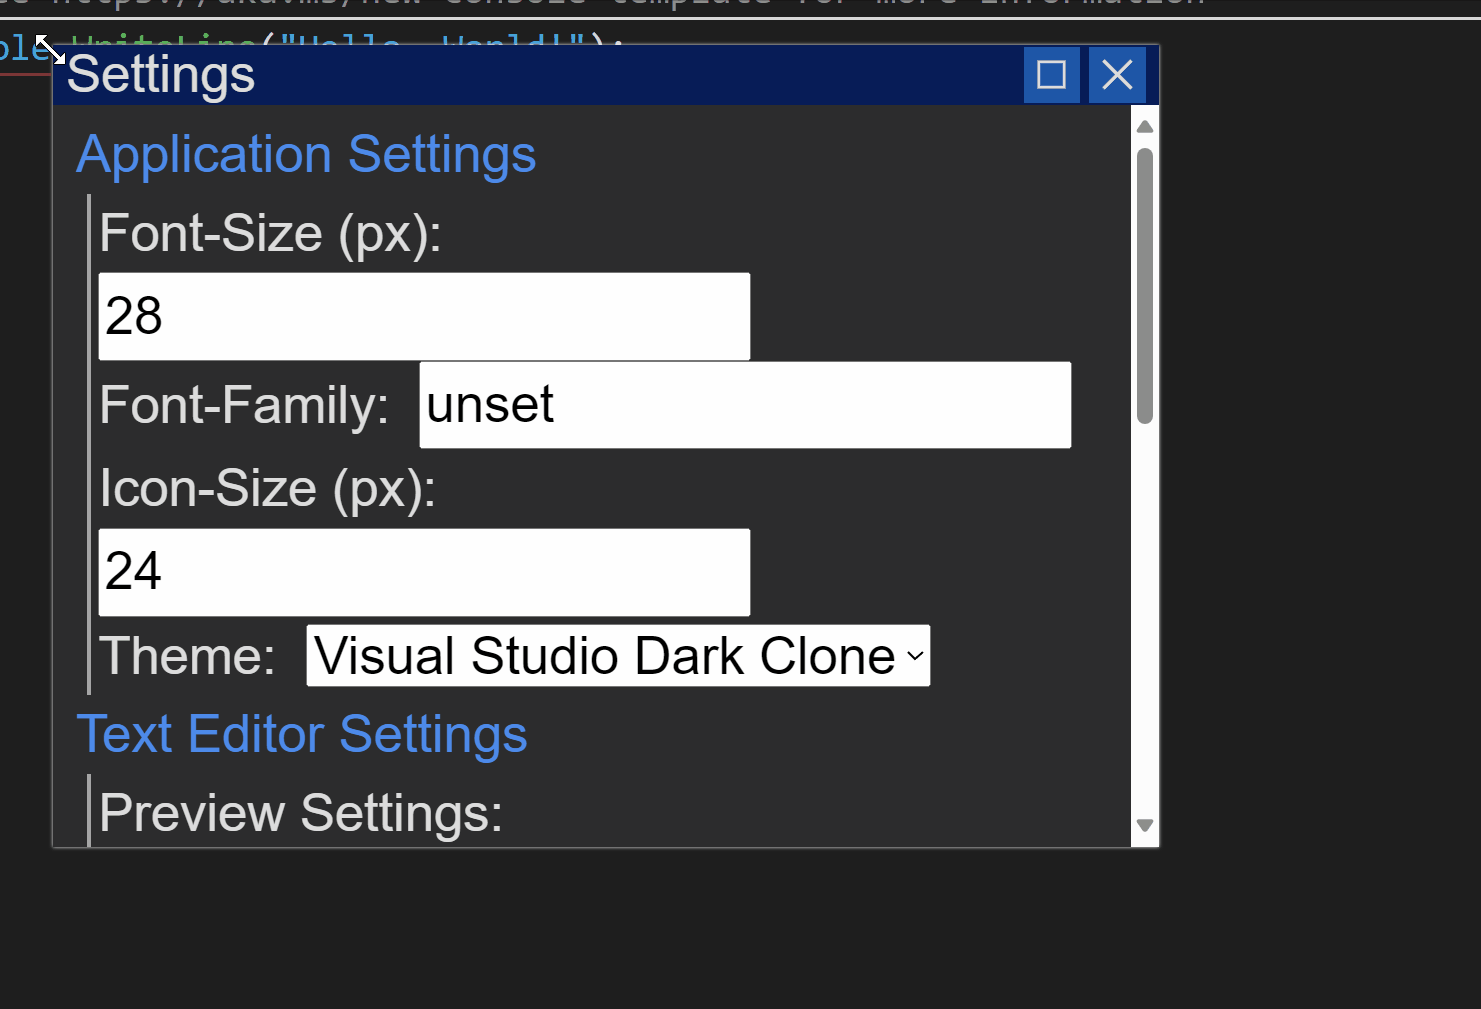Click the Icon-Size input showing 24
Viewport: 1481px width, 1009px height.
point(423,572)
